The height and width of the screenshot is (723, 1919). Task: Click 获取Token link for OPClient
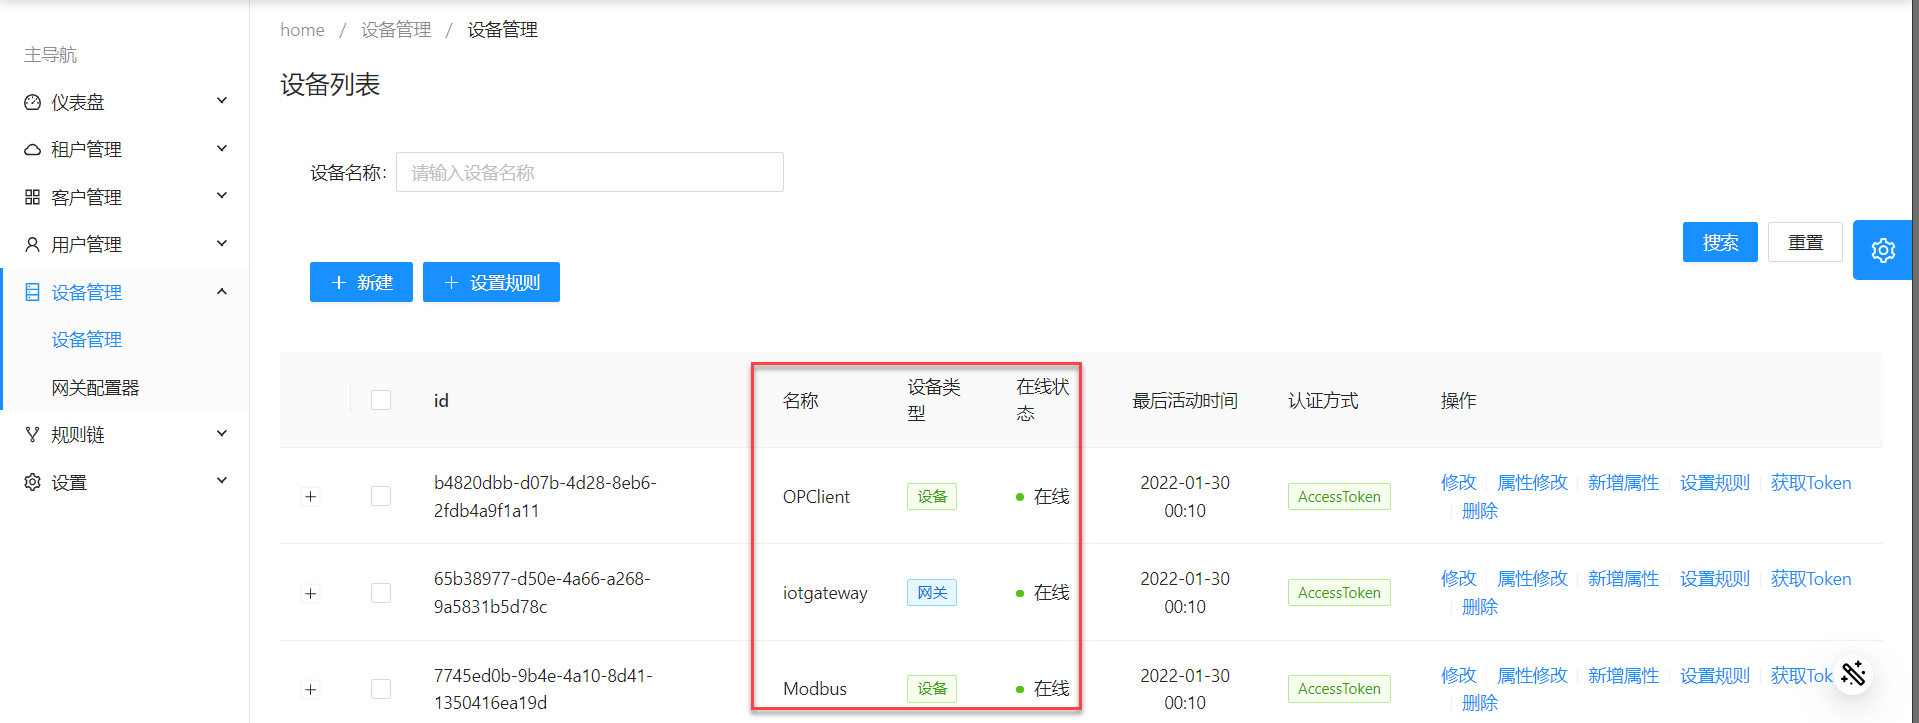[x=1810, y=483]
